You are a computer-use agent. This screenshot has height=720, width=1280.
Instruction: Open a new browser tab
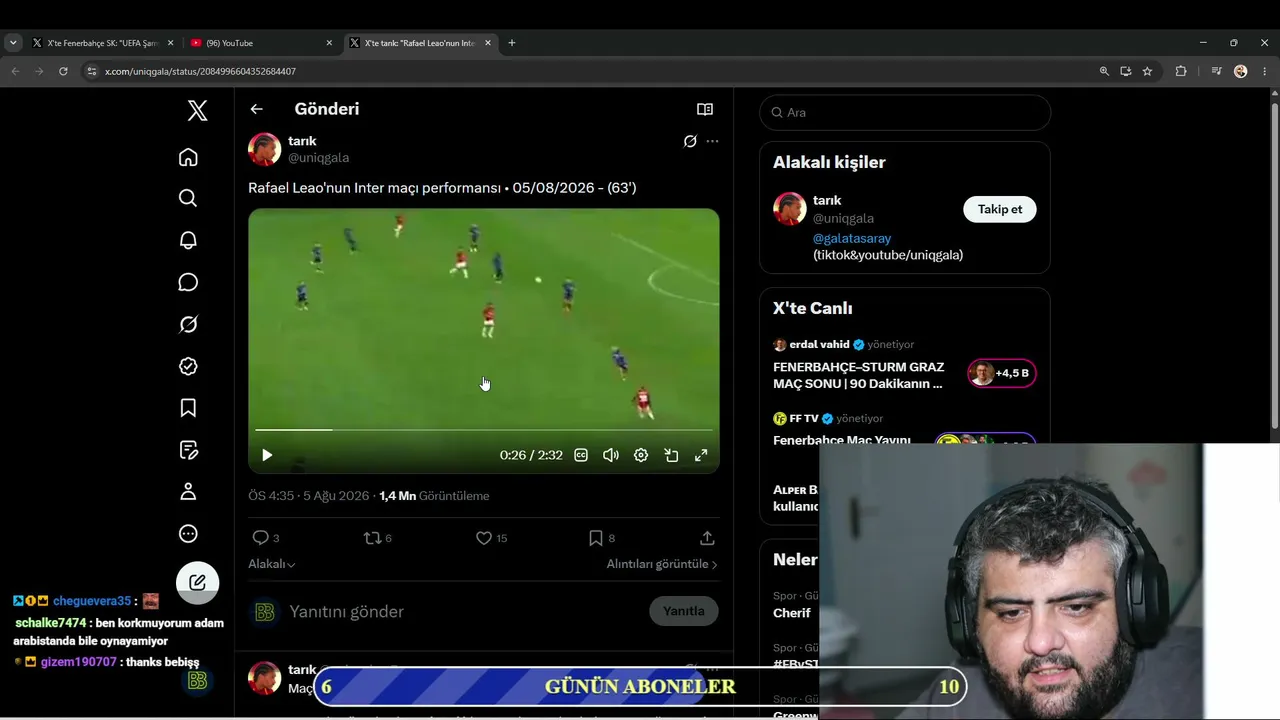(x=512, y=43)
